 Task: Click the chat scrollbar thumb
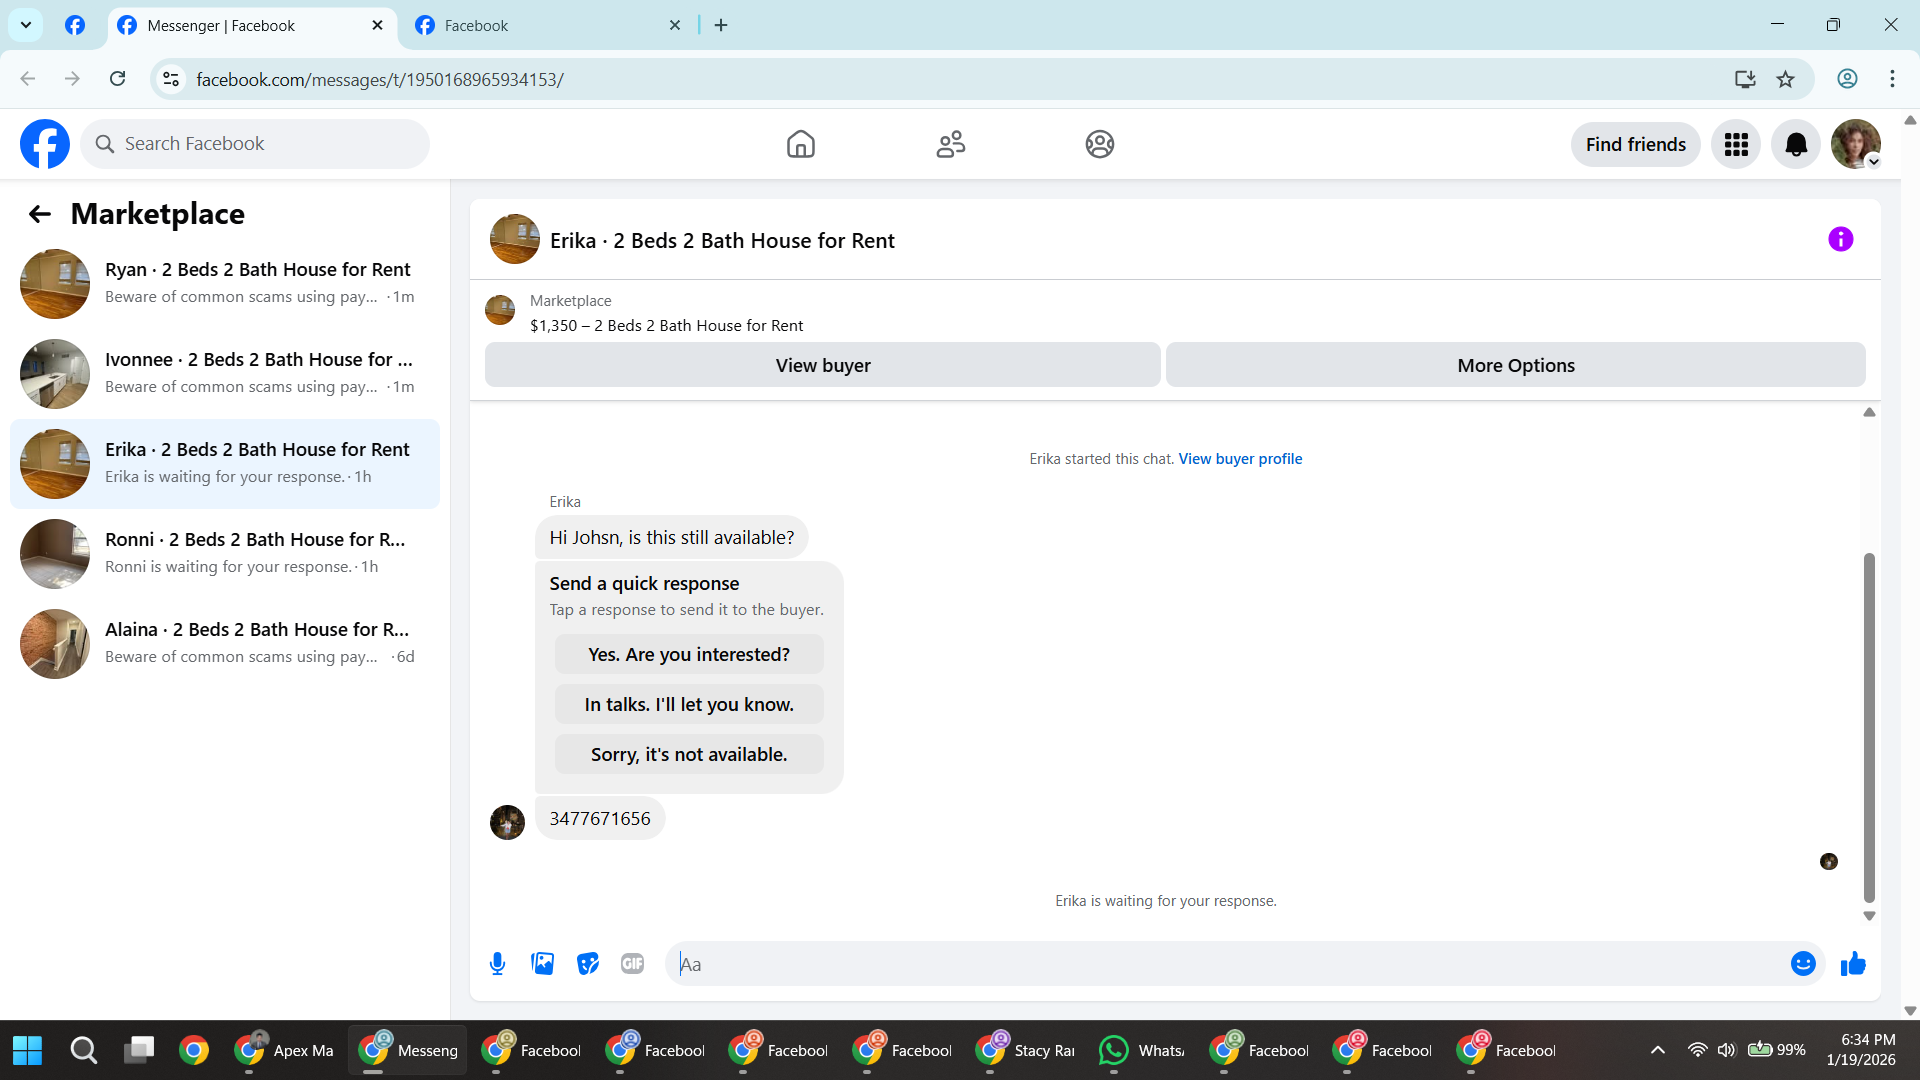1868,727
